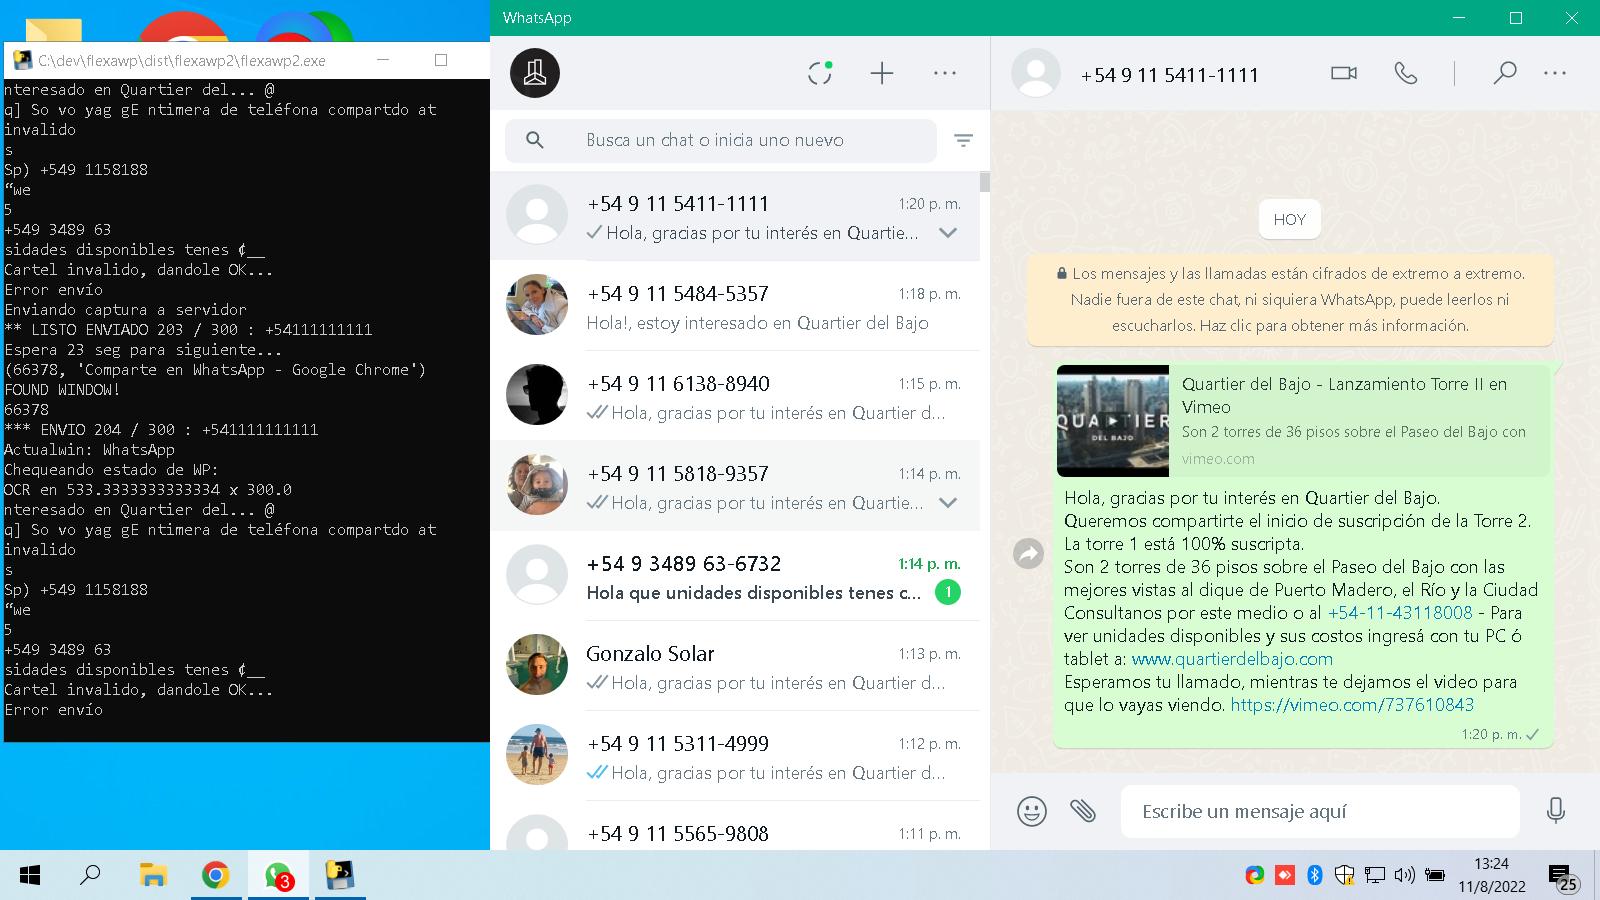This screenshot has height=900, width=1600.
Task: Click the Bluetooth tray icon
Action: pos(1315,875)
